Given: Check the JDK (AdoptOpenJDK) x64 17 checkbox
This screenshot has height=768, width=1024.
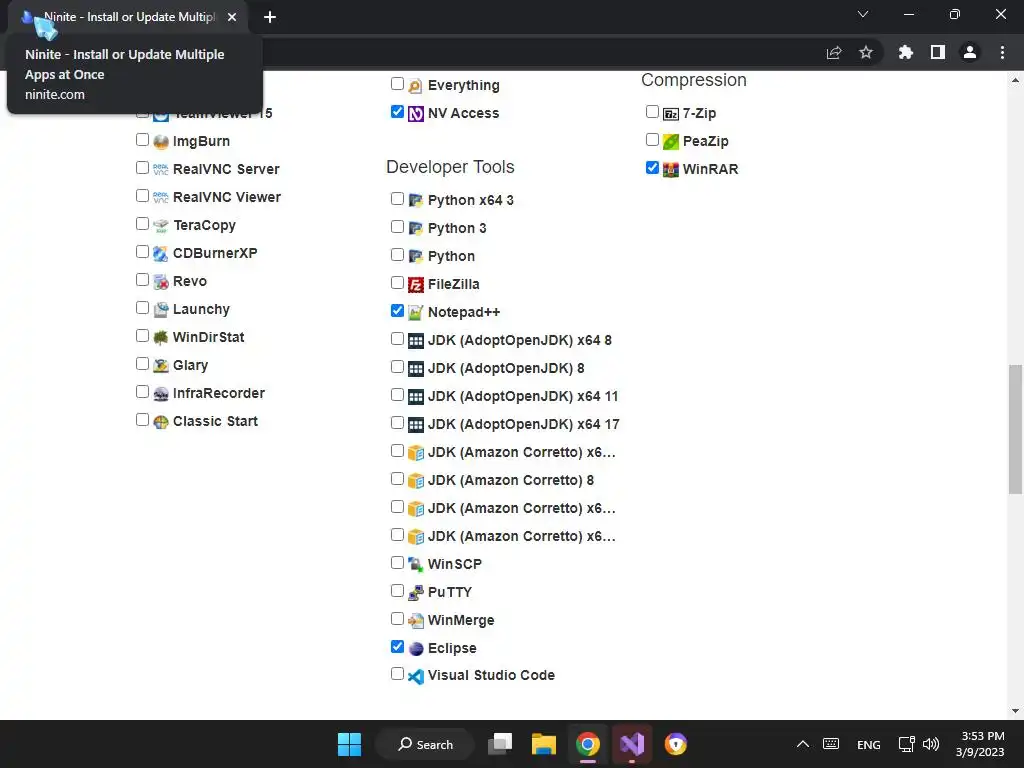Looking at the screenshot, I should [397, 423].
